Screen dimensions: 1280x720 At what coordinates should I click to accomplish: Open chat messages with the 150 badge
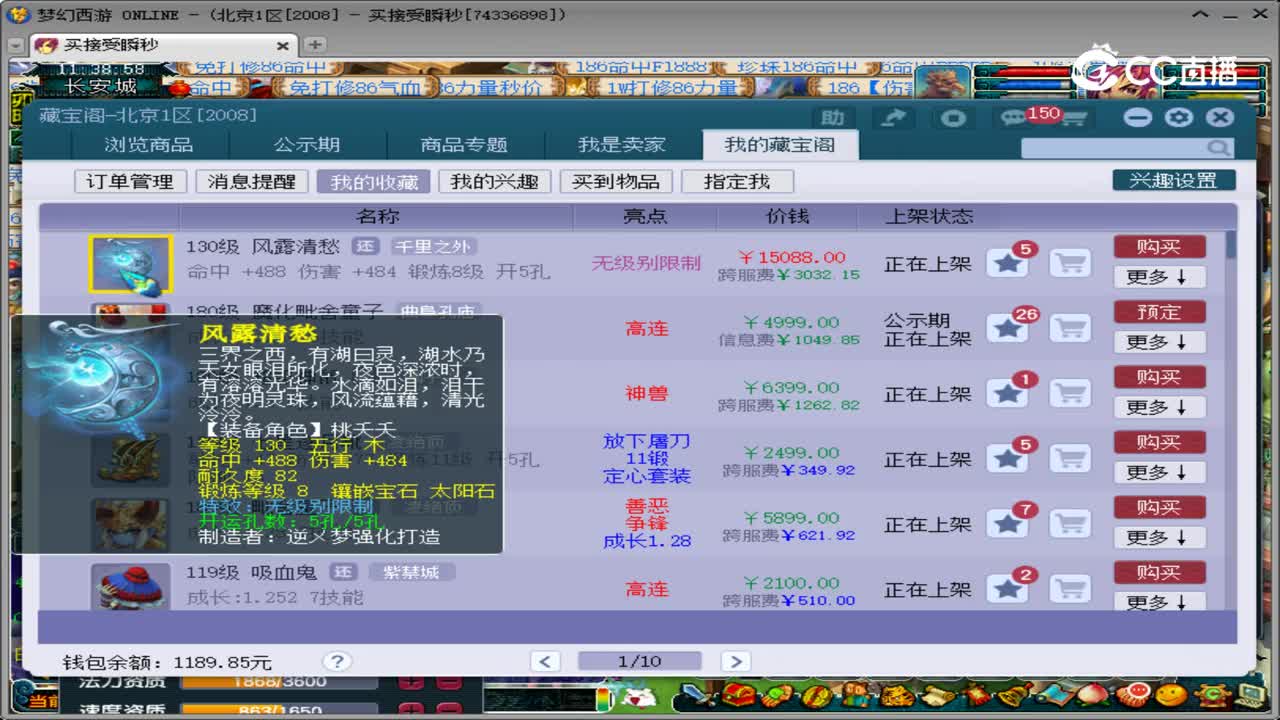[x=1015, y=118]
